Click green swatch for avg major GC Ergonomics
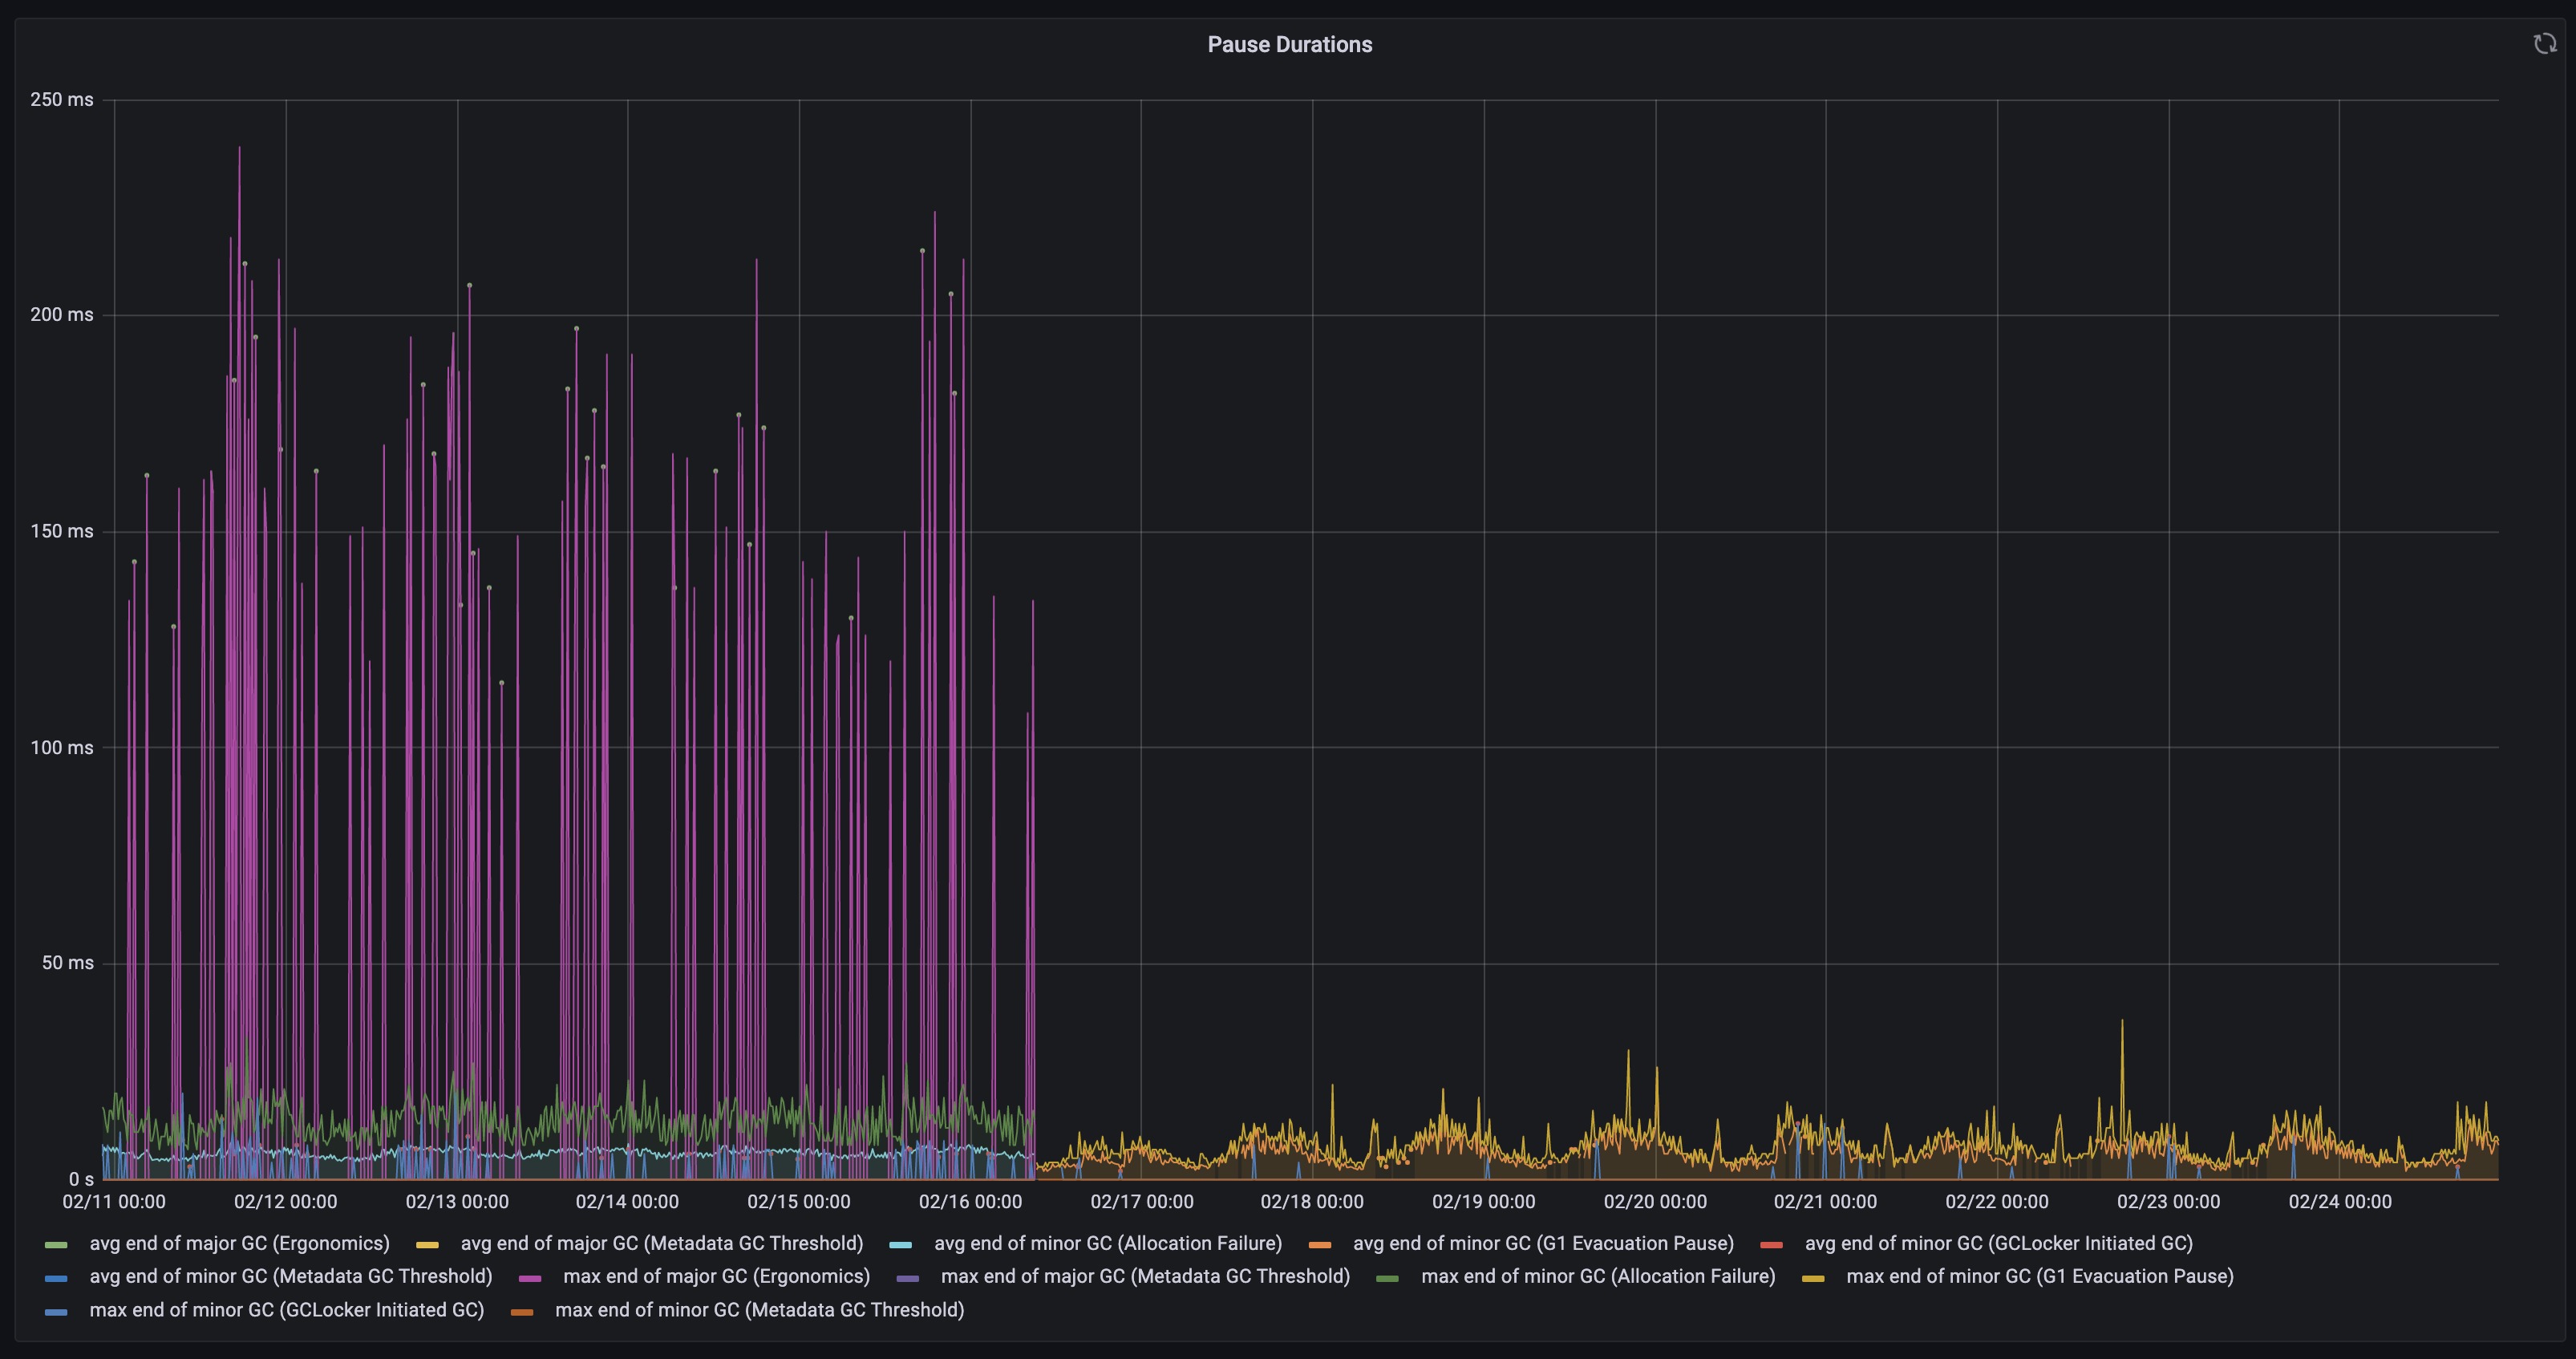 (56, 1244)
